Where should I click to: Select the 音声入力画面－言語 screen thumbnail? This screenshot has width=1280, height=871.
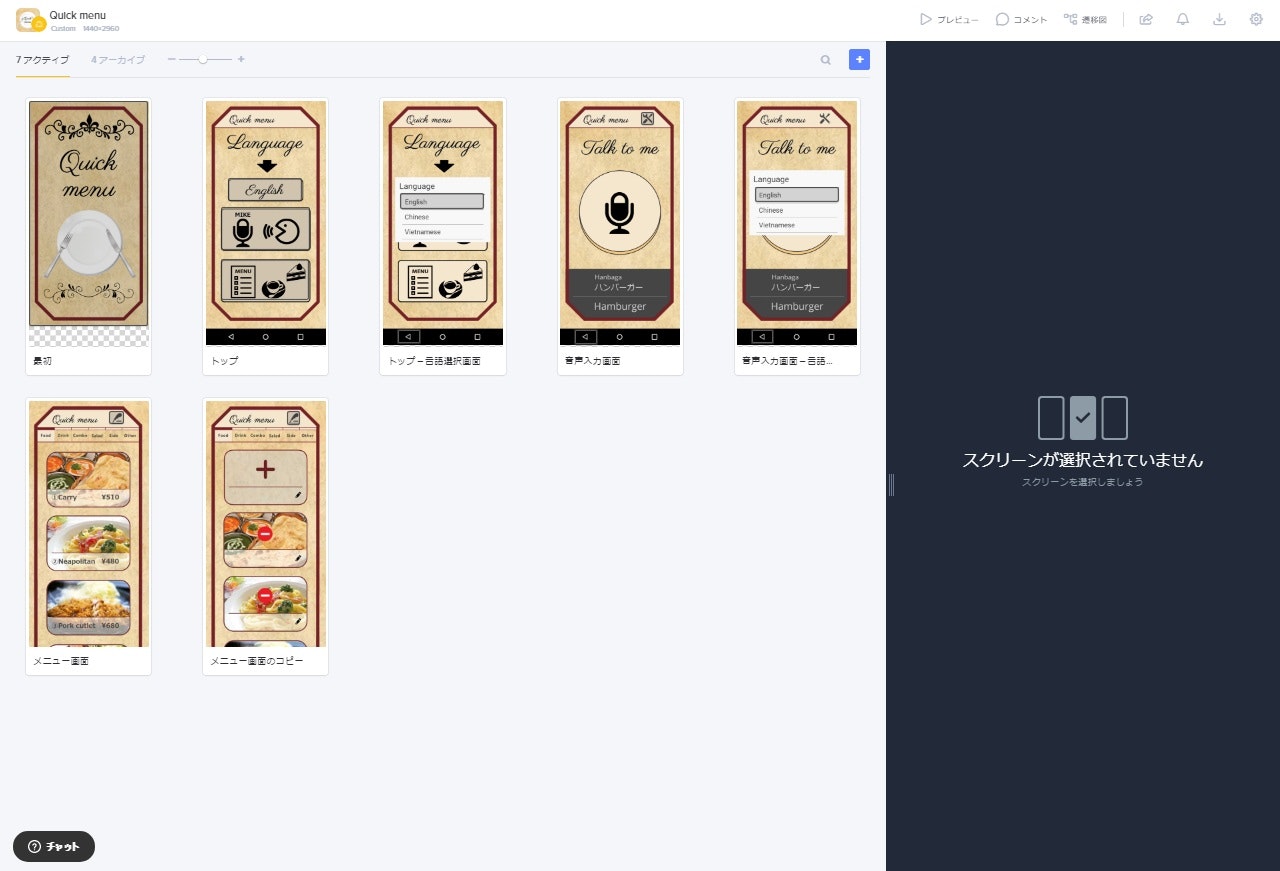[x=797, y=223]
